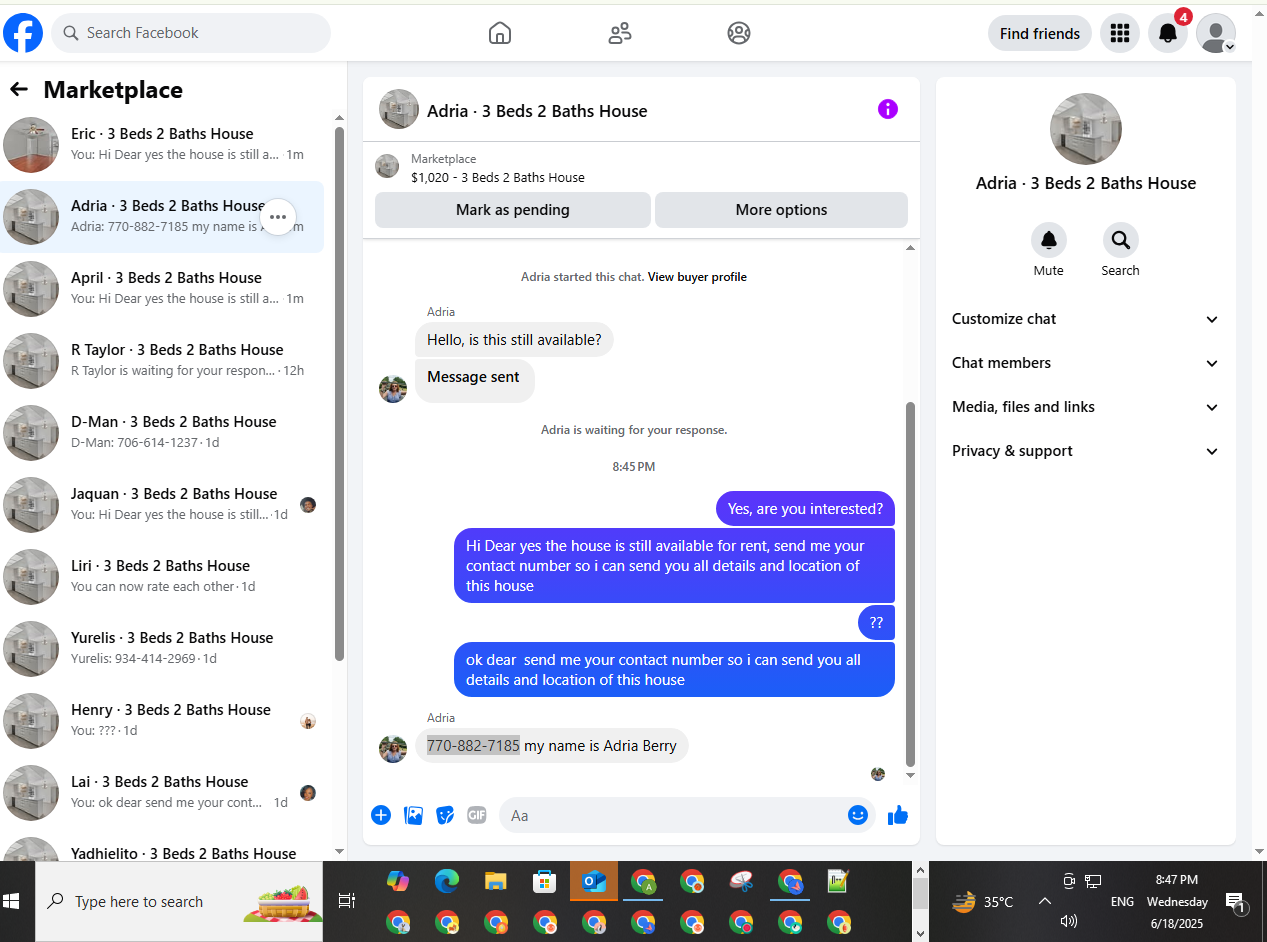Open Eric's conversation in the list
1267x942 pixels.
click(163, 145)
